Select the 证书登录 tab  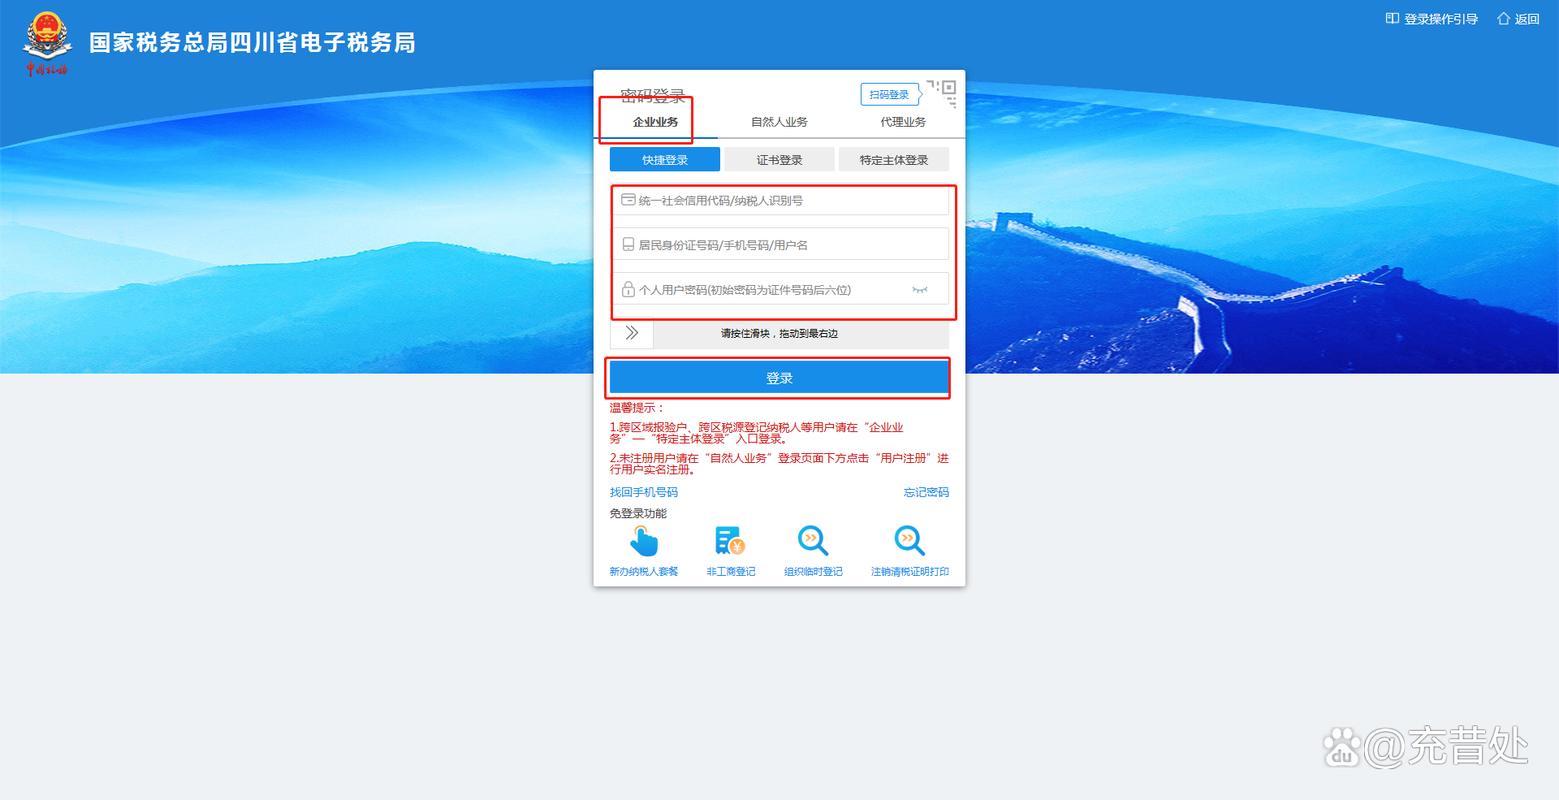[780, 158]
